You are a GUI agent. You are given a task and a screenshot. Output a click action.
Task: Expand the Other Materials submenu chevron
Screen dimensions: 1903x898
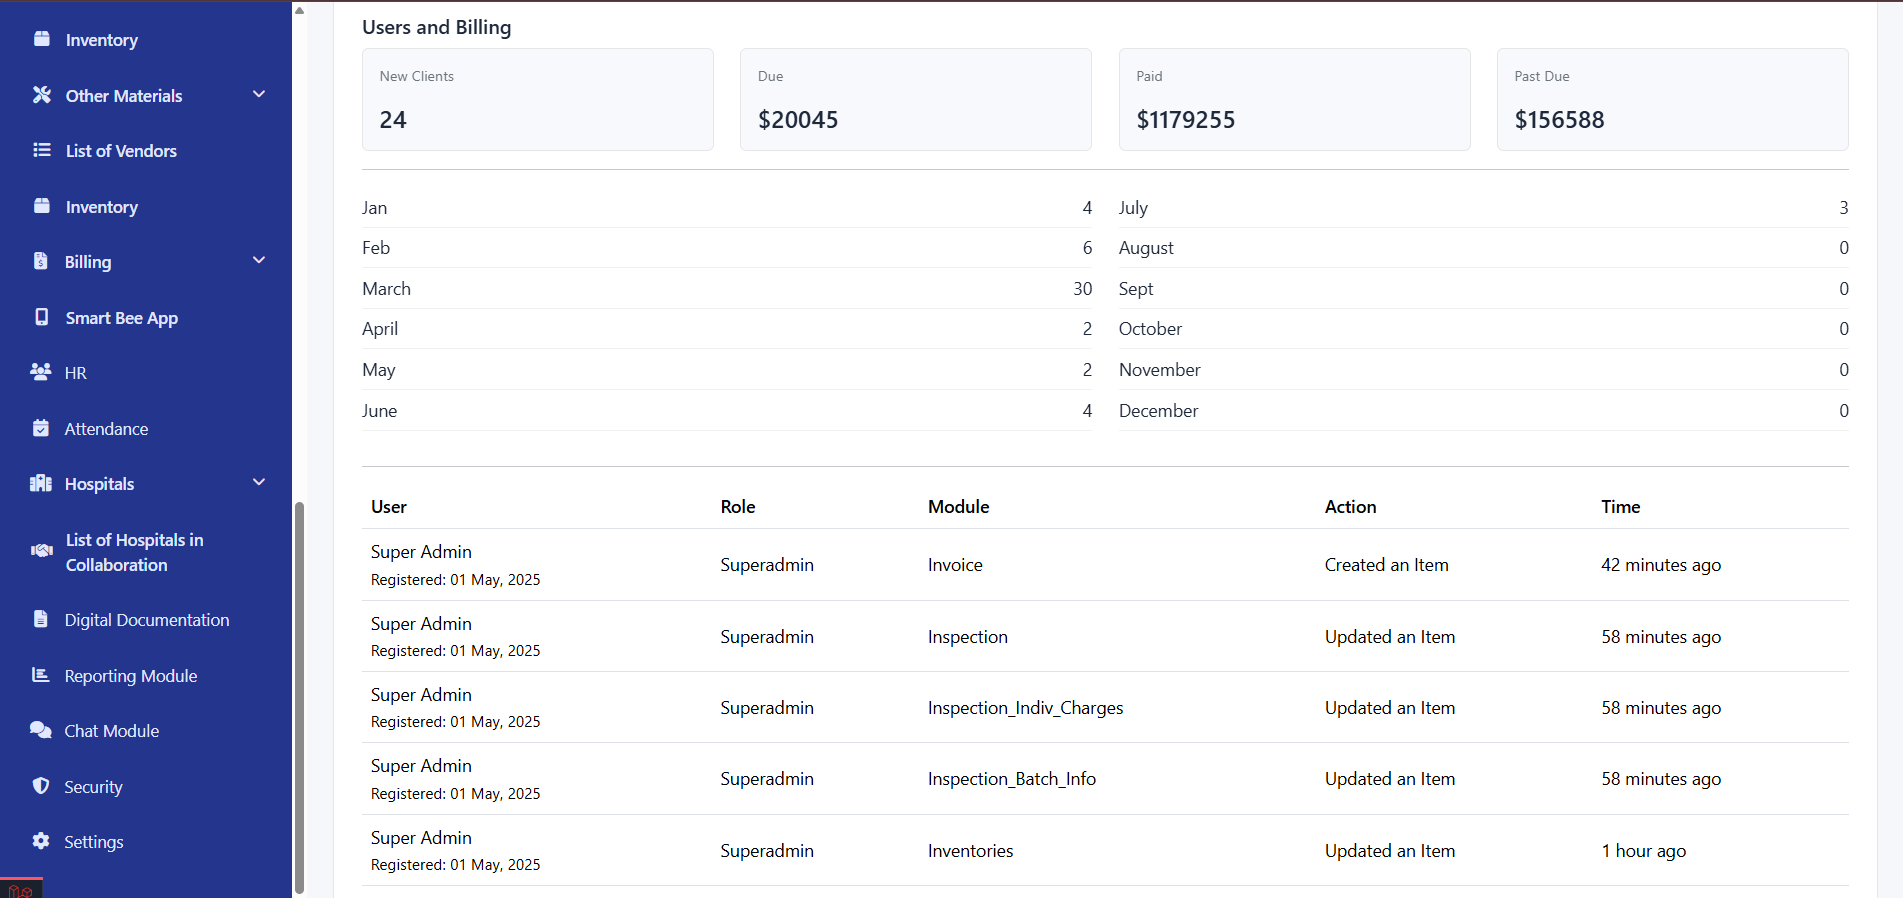pos(259,95)
